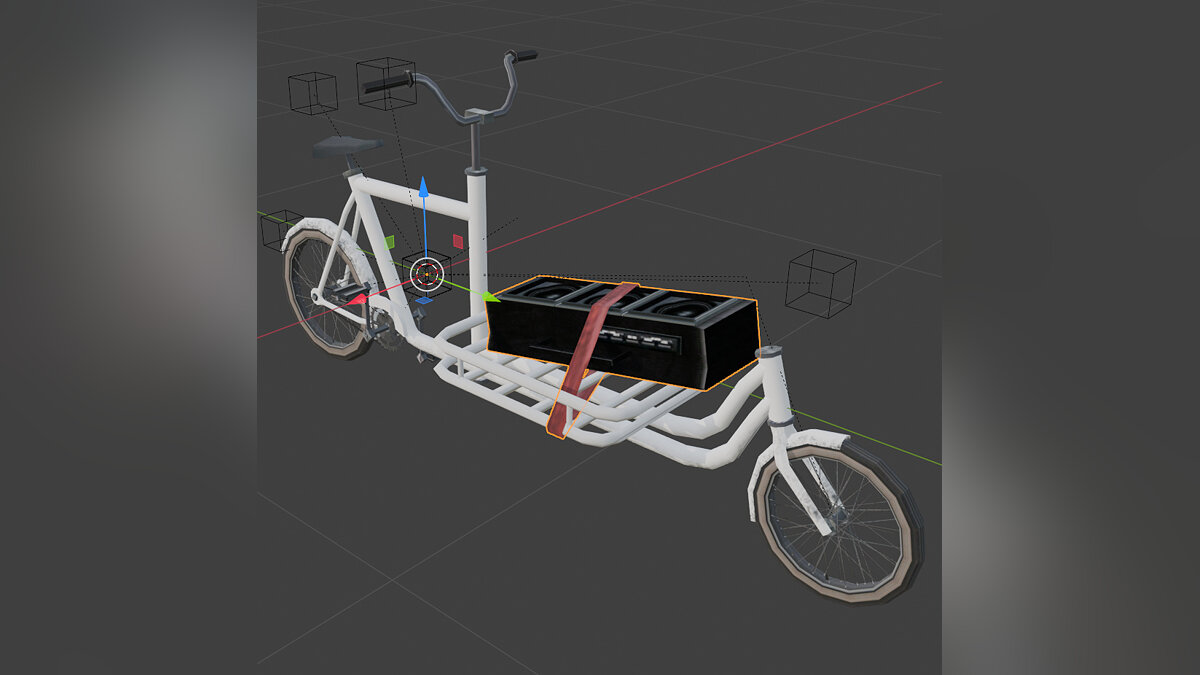Viewport: 1200px width, 675px height.
Task: Select the empty cube around the left handlebar grip
Action: point(386,84)
